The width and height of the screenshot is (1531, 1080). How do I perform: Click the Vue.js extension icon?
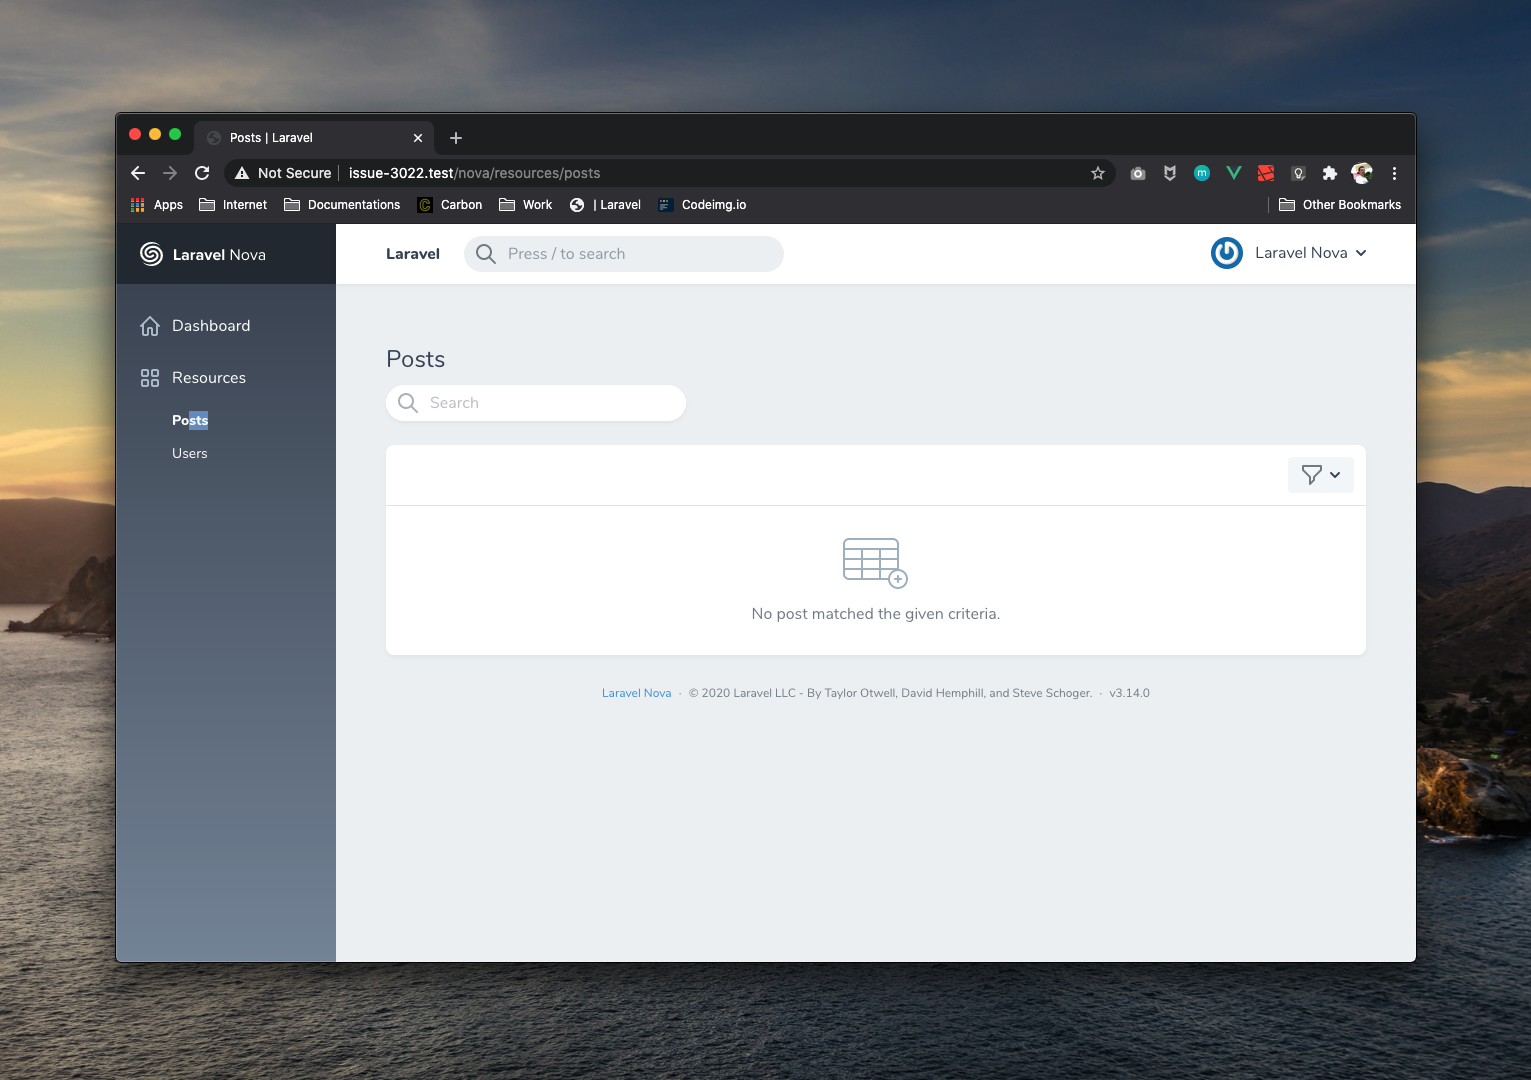(x=1233, y=173)
